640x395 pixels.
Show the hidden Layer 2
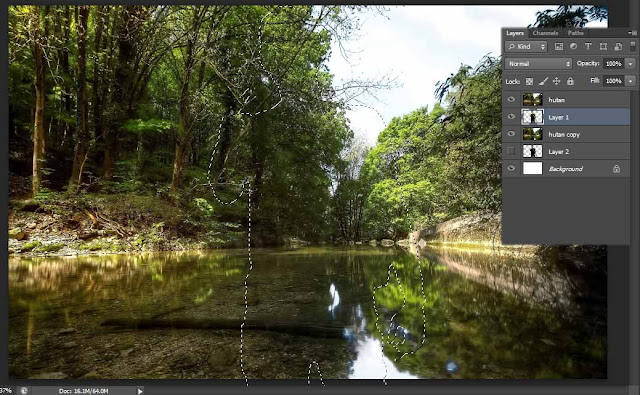[511, 151]
